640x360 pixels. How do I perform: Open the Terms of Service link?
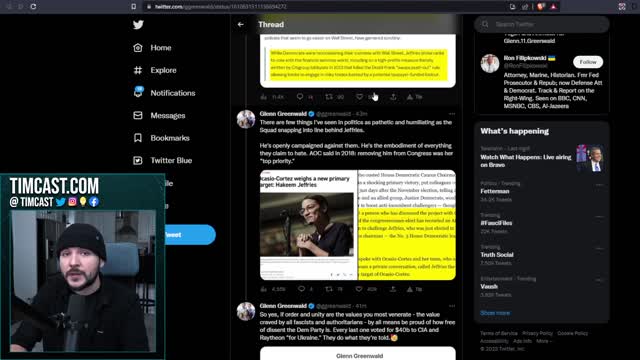point(499,333)
